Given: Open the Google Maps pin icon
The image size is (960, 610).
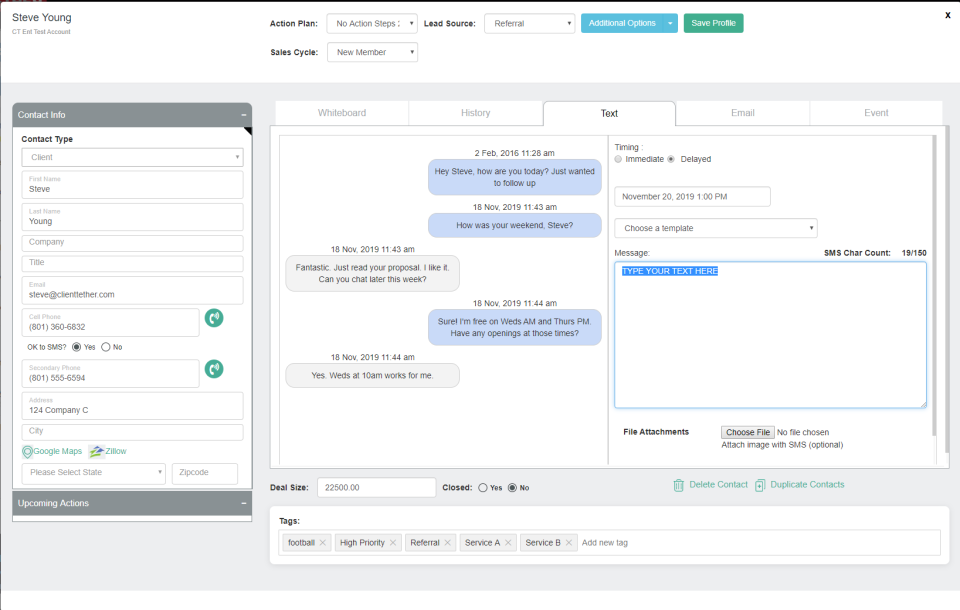Looking at the screenshot, I should coord(28,451).
